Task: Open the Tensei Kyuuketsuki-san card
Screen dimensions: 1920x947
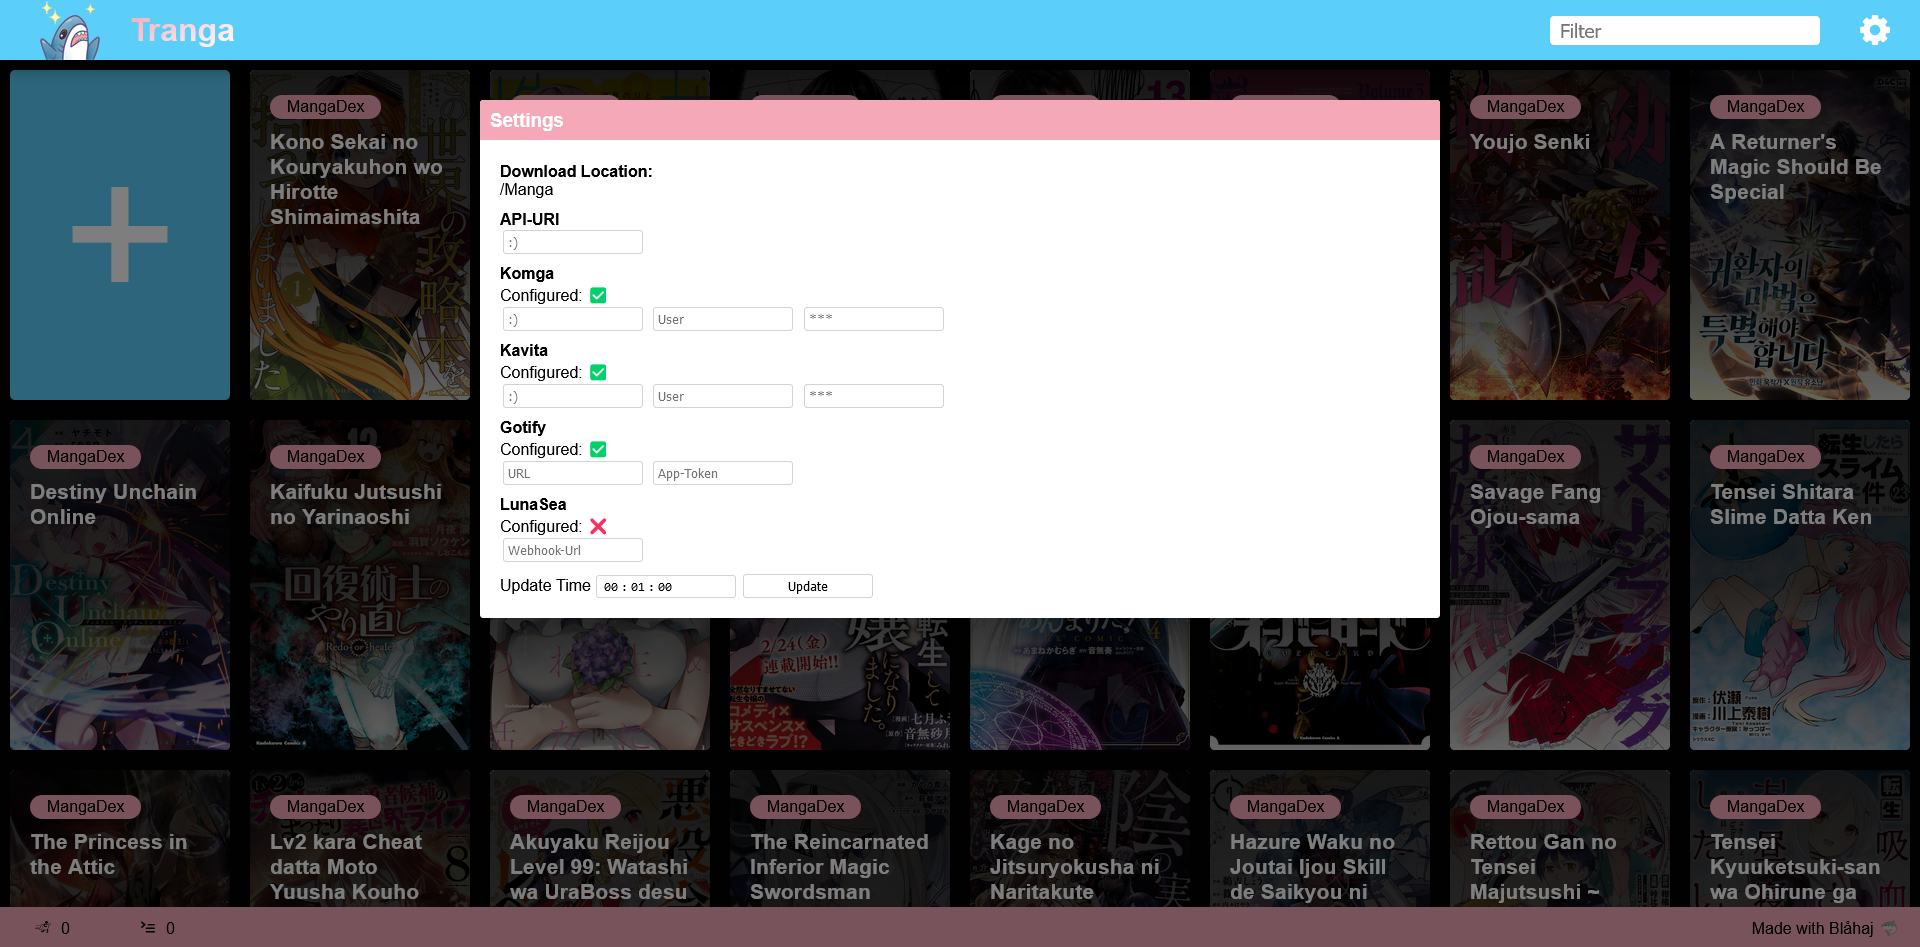Action: [x=1800, y=838]
